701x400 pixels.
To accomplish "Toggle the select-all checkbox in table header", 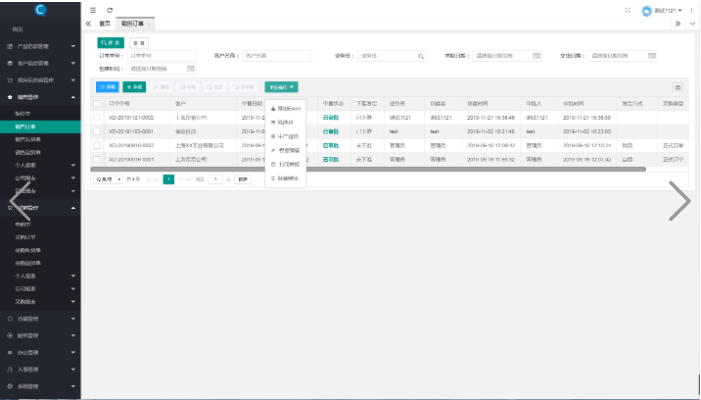I will tap(97, 104).
